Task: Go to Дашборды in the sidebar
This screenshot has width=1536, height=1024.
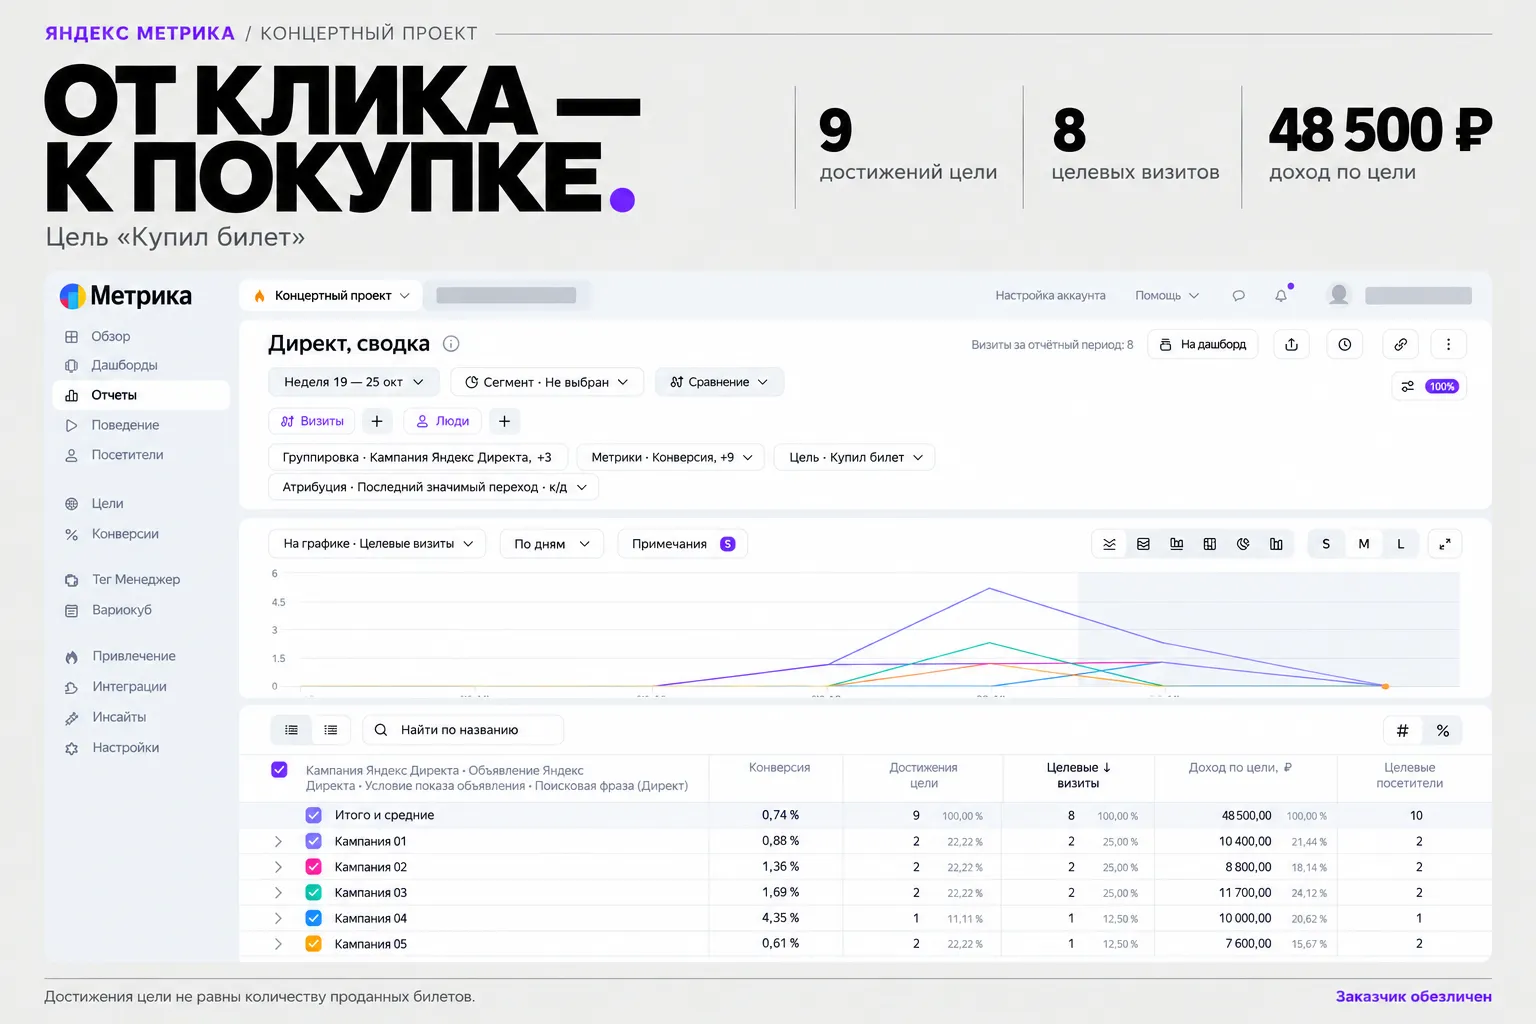Action: tap(124, 365)
